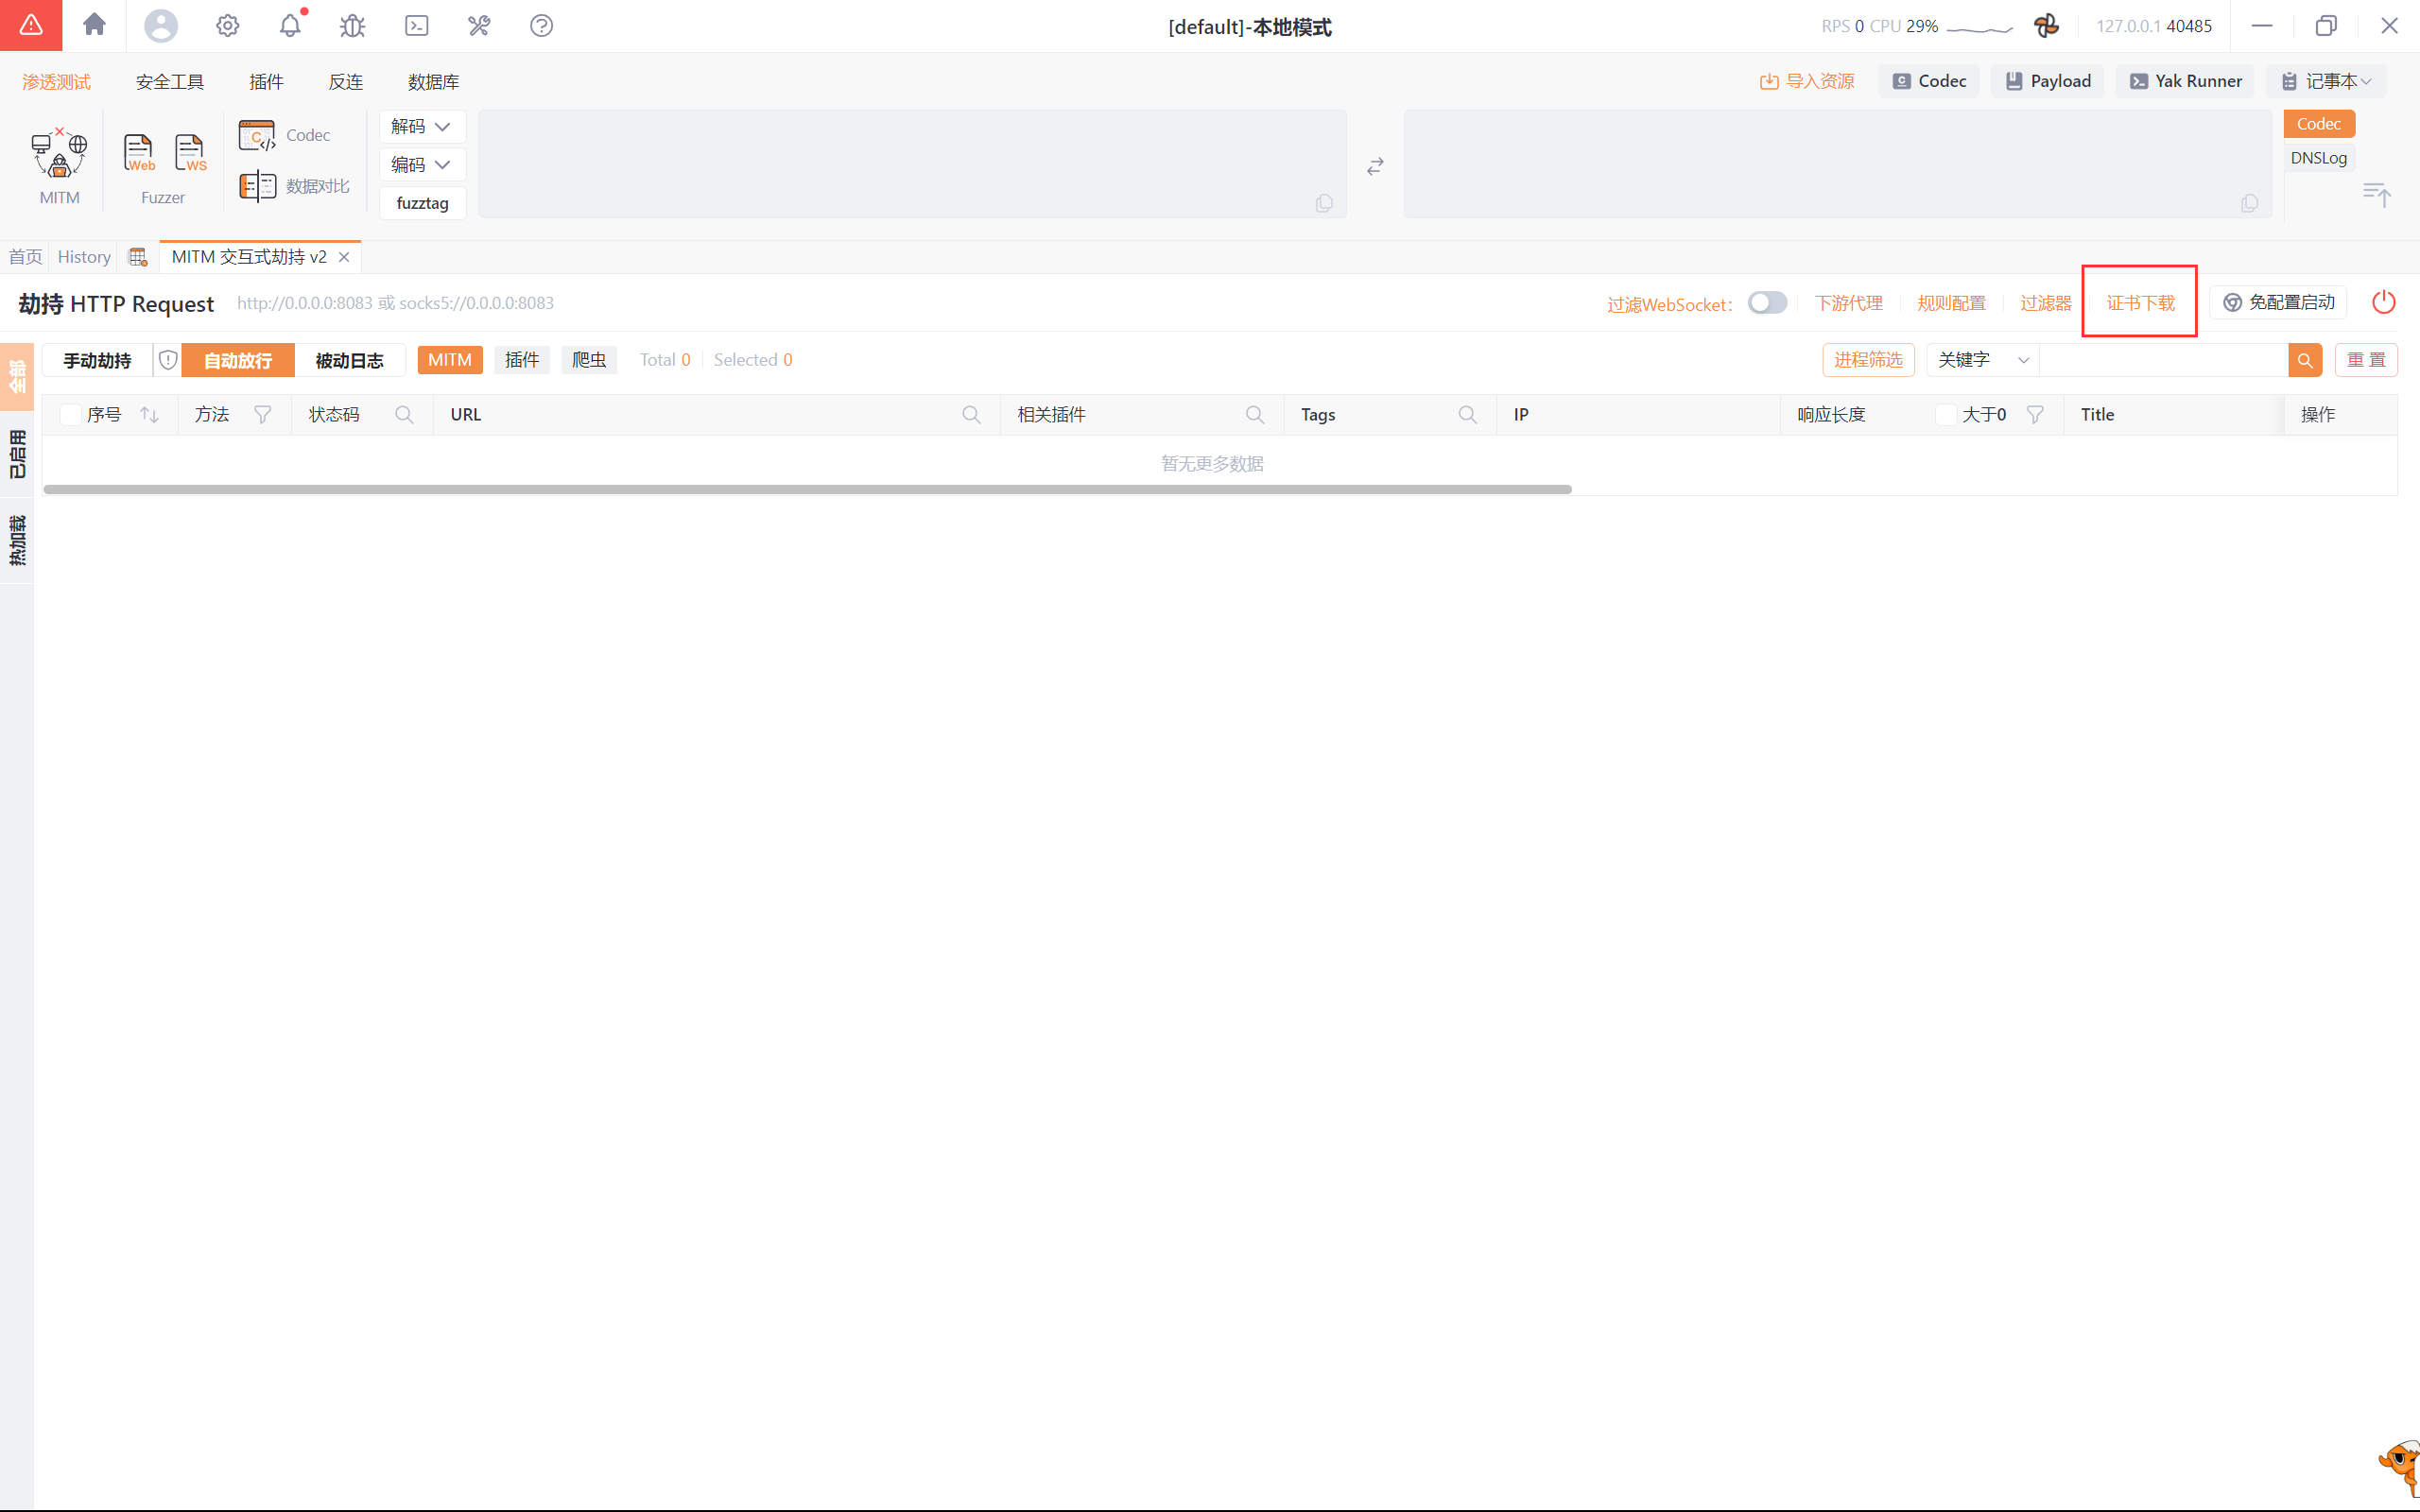Click the notification bell icon

click(290, 26)
